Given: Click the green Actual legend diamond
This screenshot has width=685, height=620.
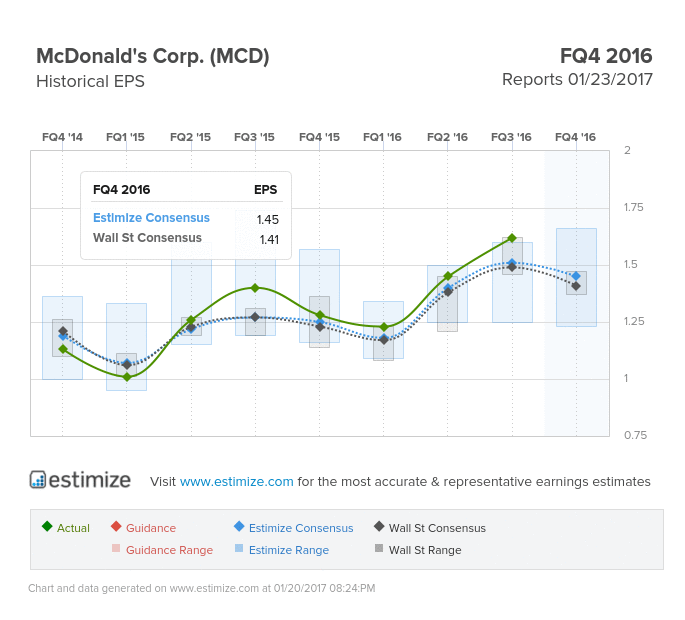Looking at the screenshot, I should tap(47, 526).
